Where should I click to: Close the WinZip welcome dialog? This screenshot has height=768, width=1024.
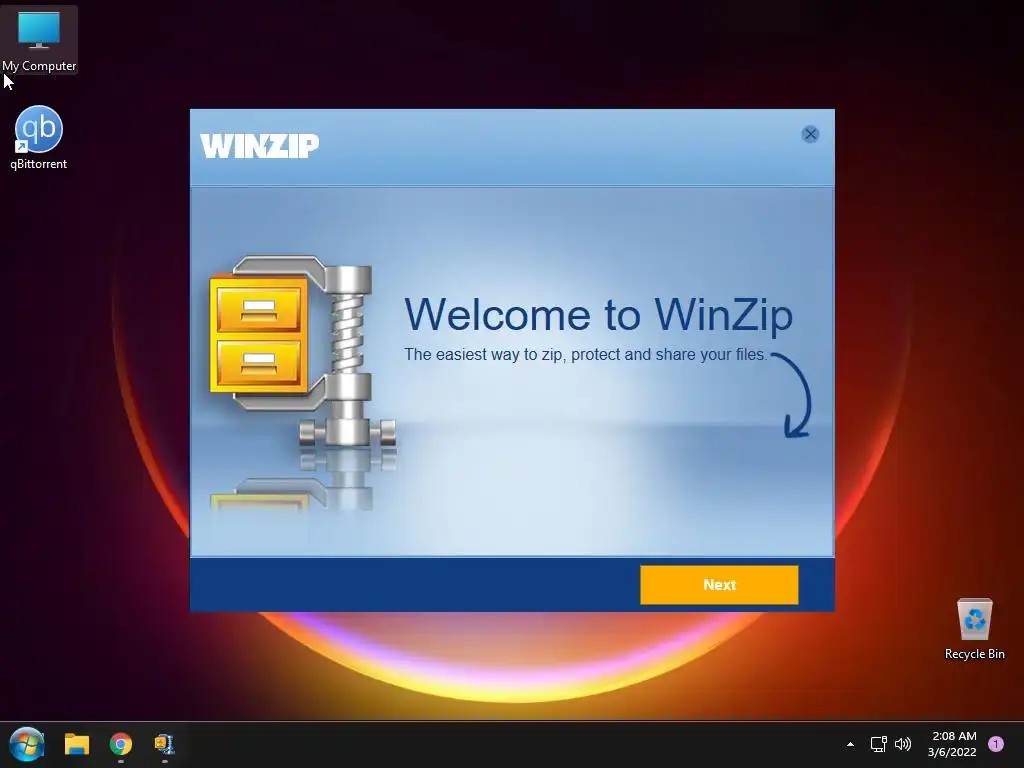coord(810,134)
